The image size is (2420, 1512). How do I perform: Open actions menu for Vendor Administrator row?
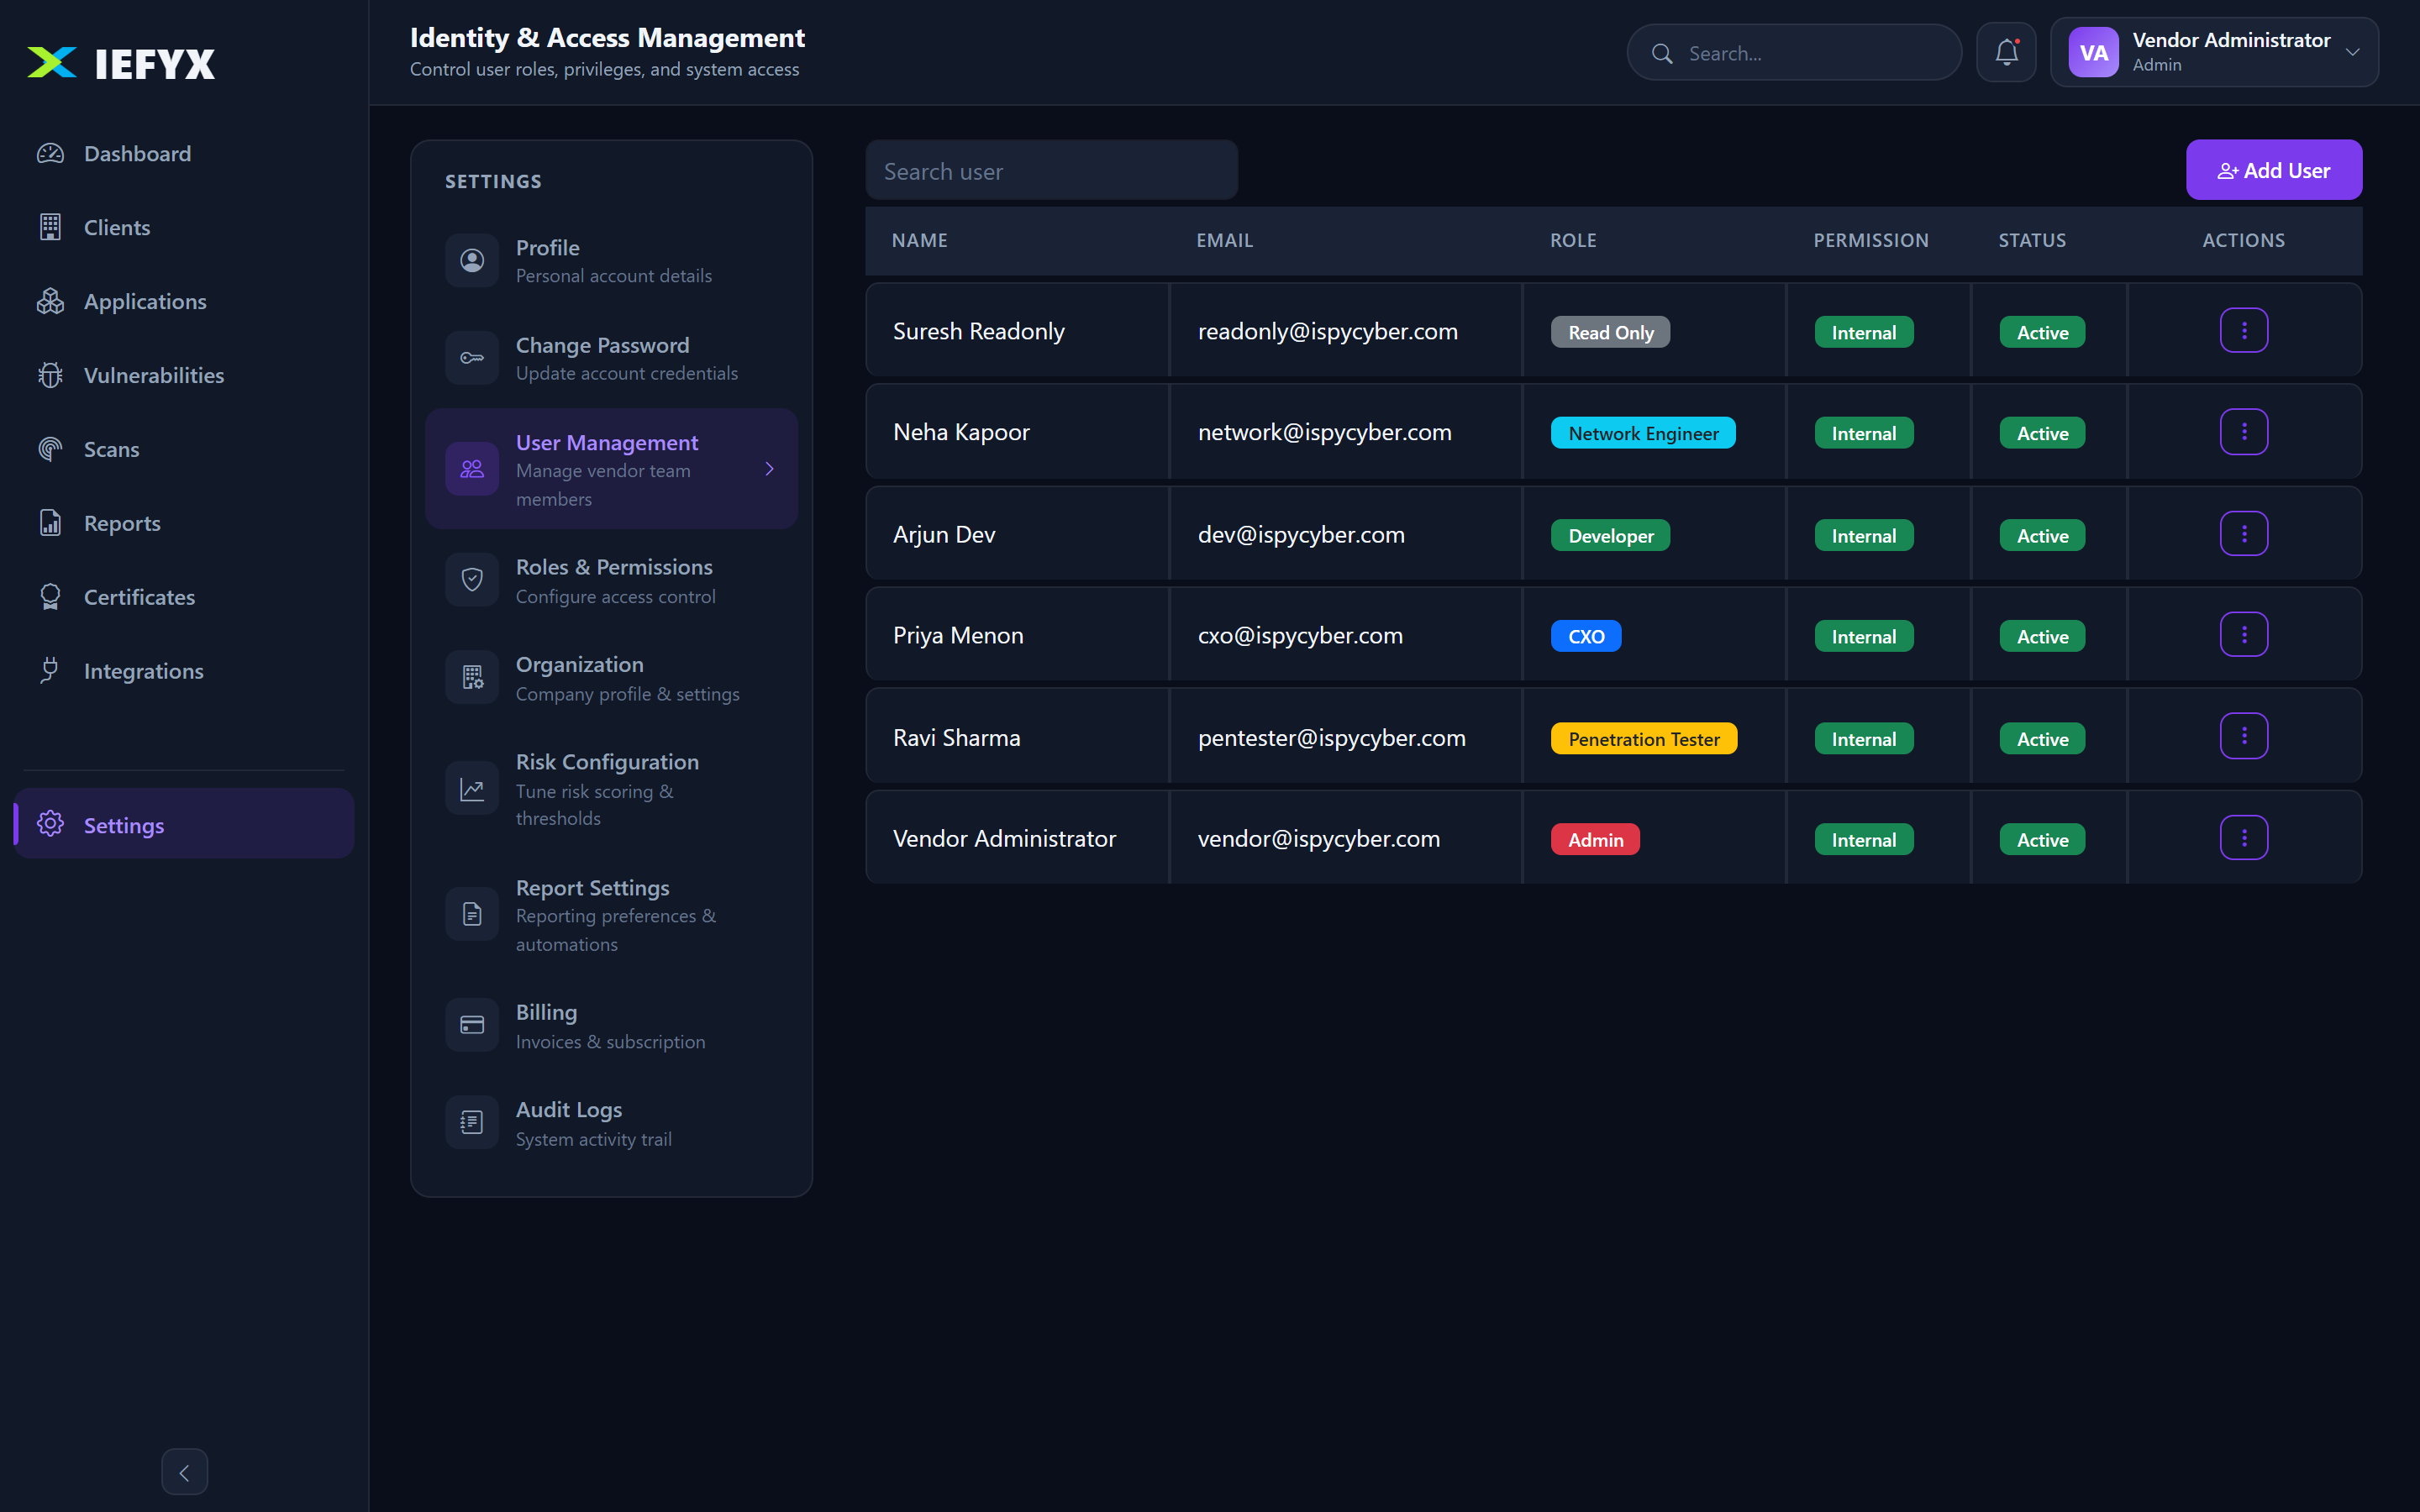click(2244, 838)
